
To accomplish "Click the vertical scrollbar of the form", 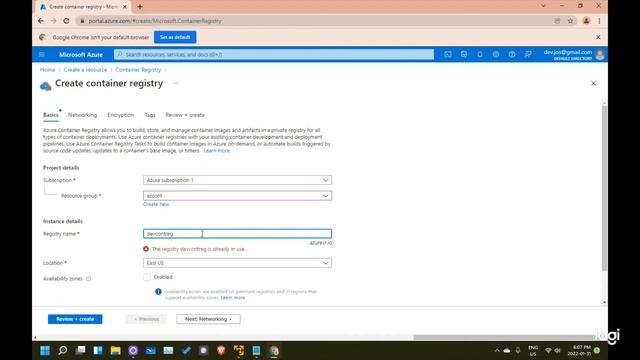I will click(x=604, y=188).
